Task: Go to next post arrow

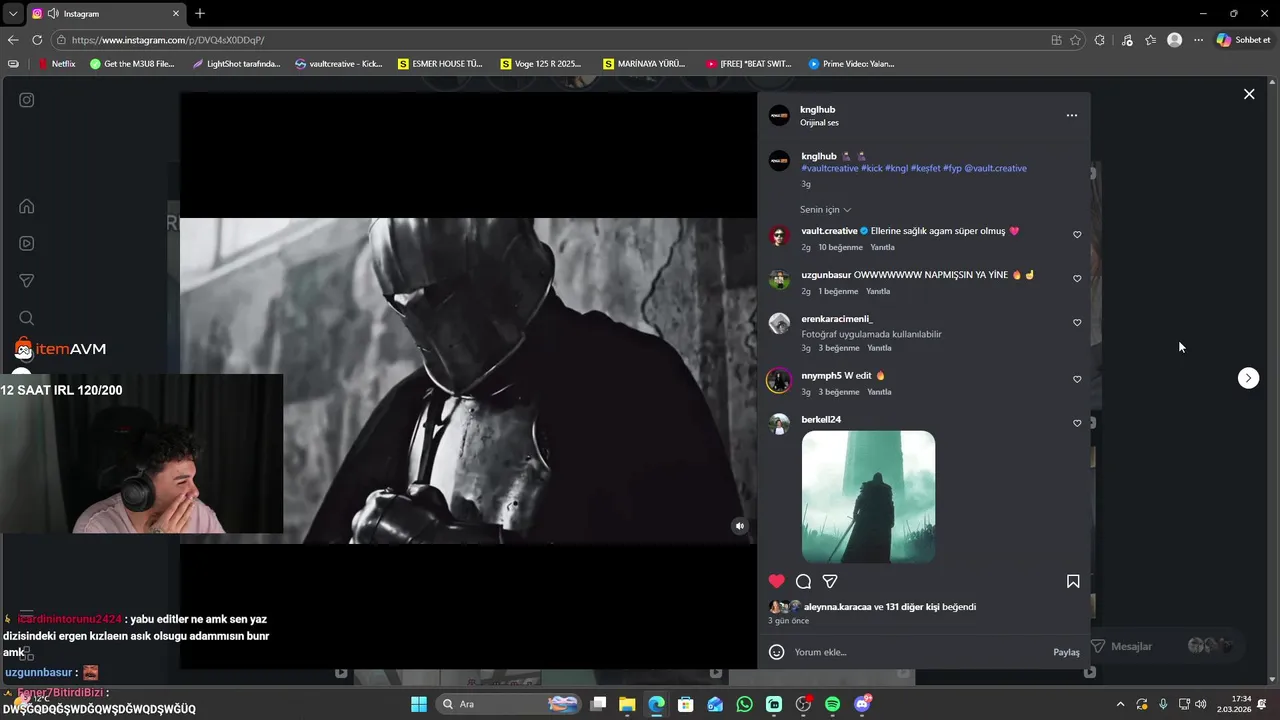Action: [1248, 378]
